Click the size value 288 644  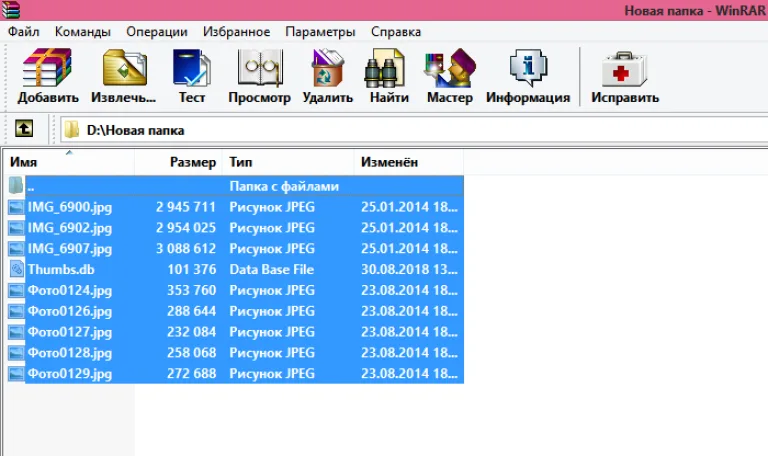[x=192, y=311]
